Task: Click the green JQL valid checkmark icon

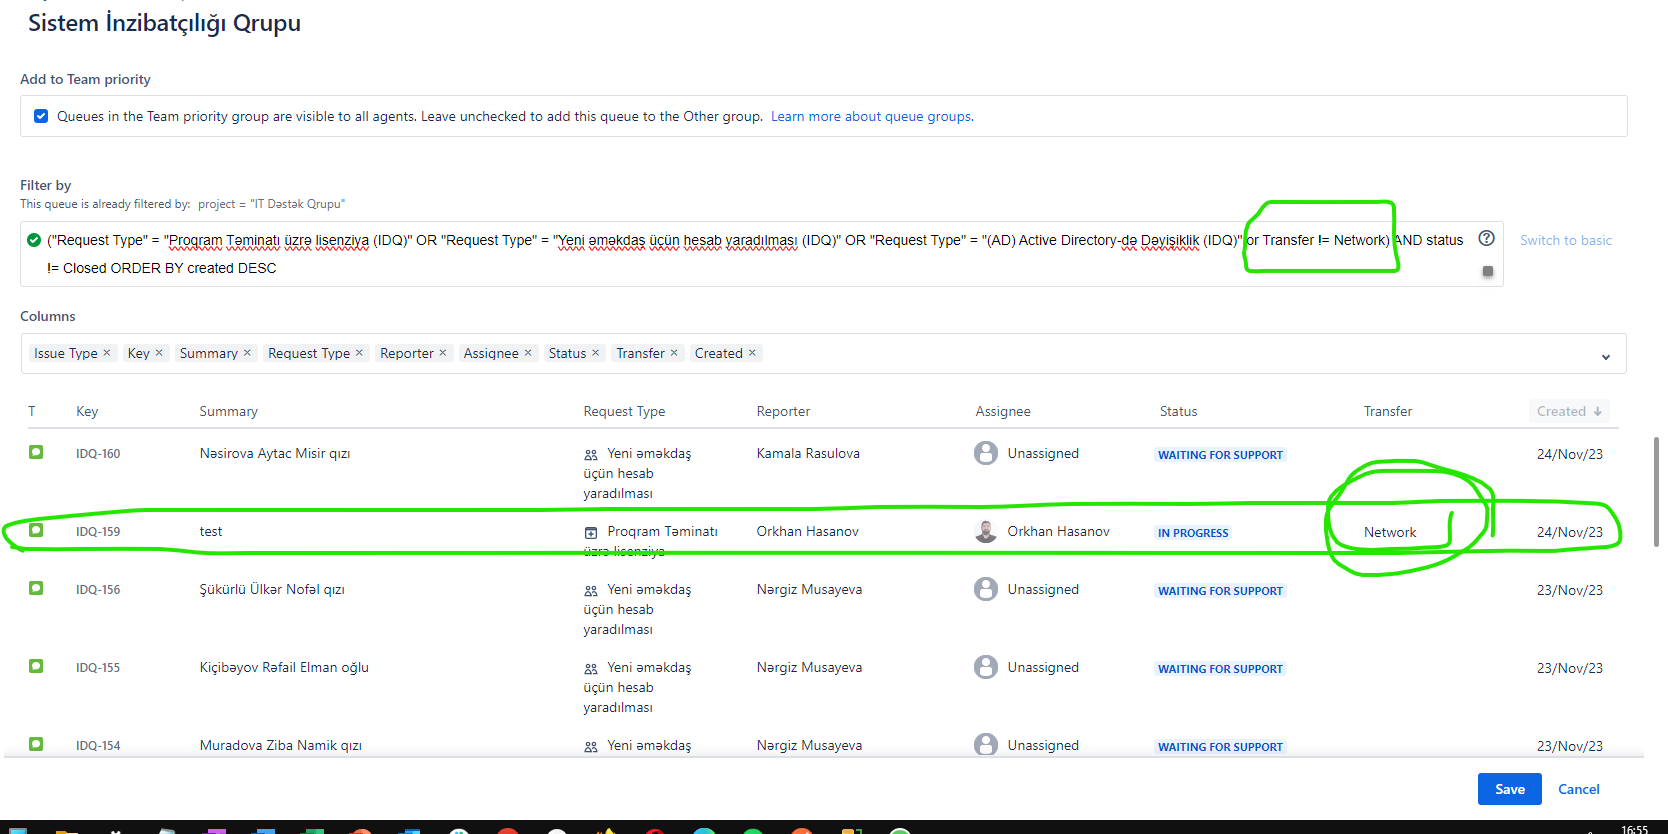Action: coord(34,240)
